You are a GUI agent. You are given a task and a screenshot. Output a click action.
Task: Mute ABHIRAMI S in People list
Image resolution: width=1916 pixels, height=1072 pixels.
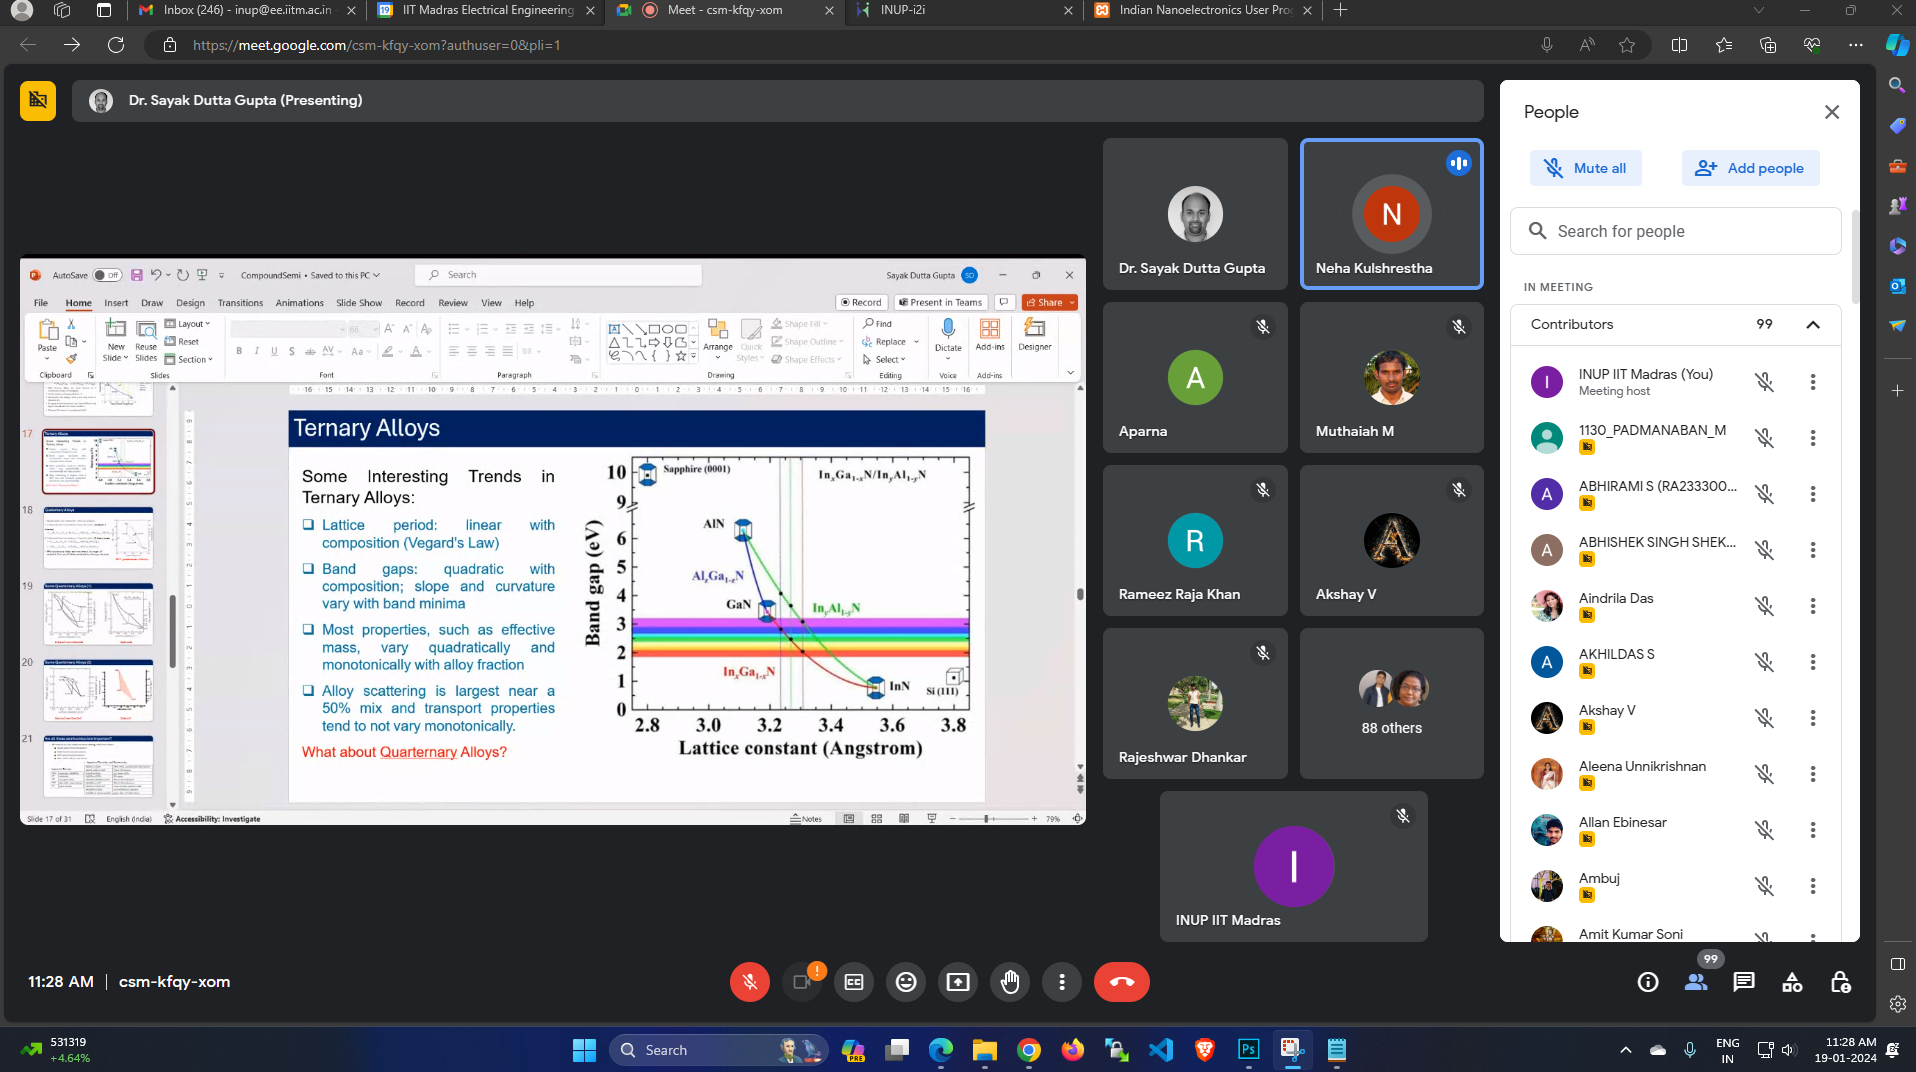click(1764, 494)
